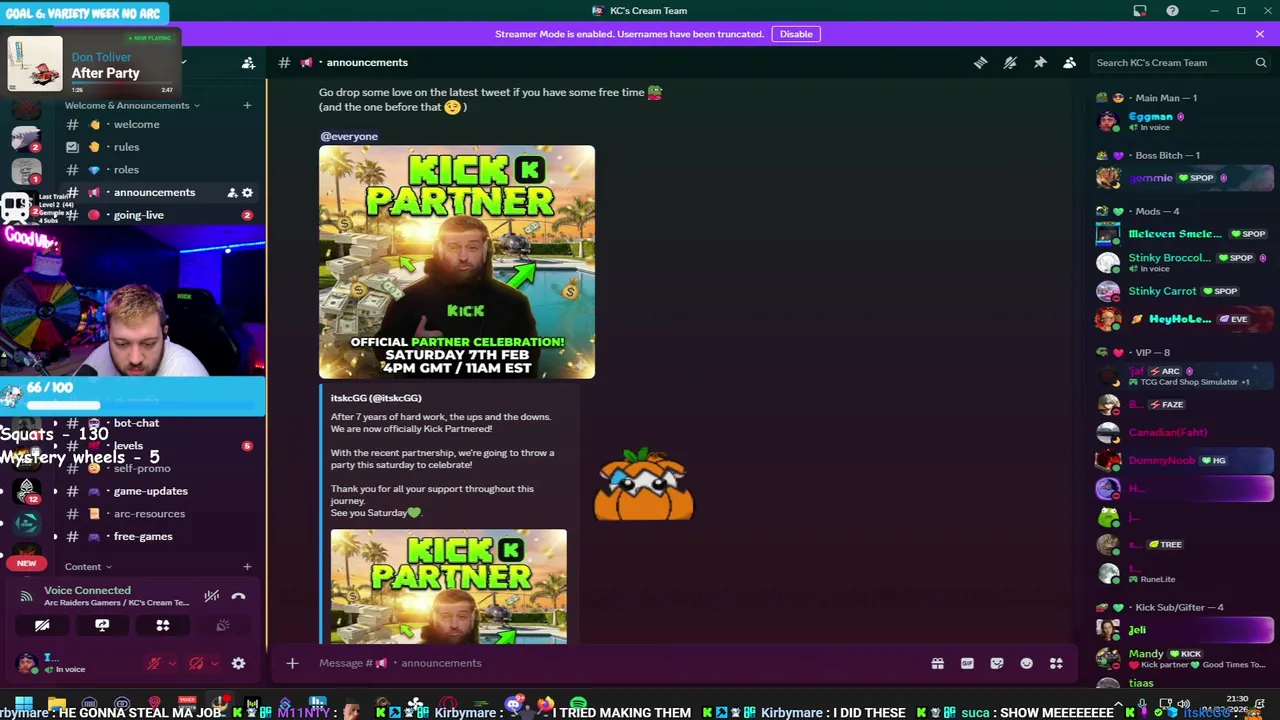This screenshot has width=1280, height=720.
Task: Select the announcements channel
Action: [160, 192]
